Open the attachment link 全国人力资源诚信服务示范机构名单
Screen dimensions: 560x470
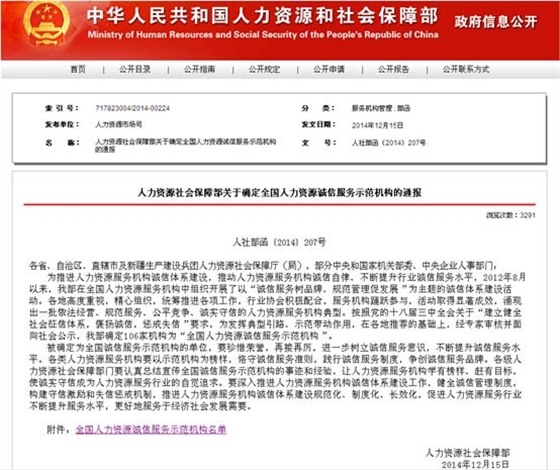point(151,429)
